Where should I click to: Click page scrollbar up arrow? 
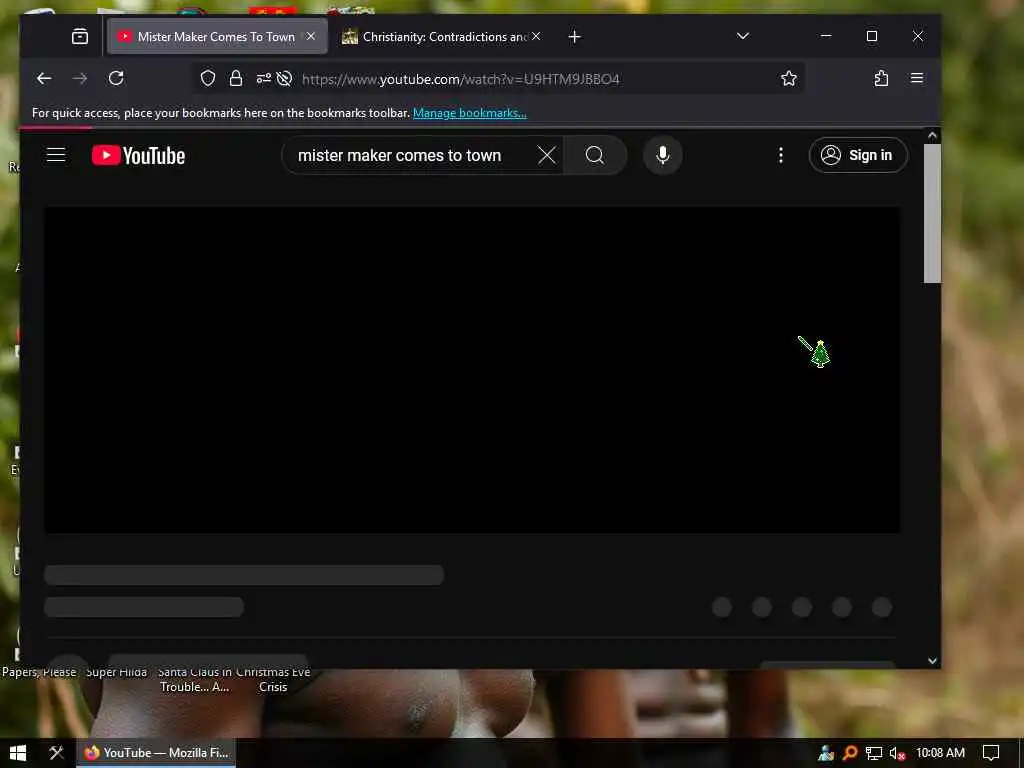pos(933,136)
